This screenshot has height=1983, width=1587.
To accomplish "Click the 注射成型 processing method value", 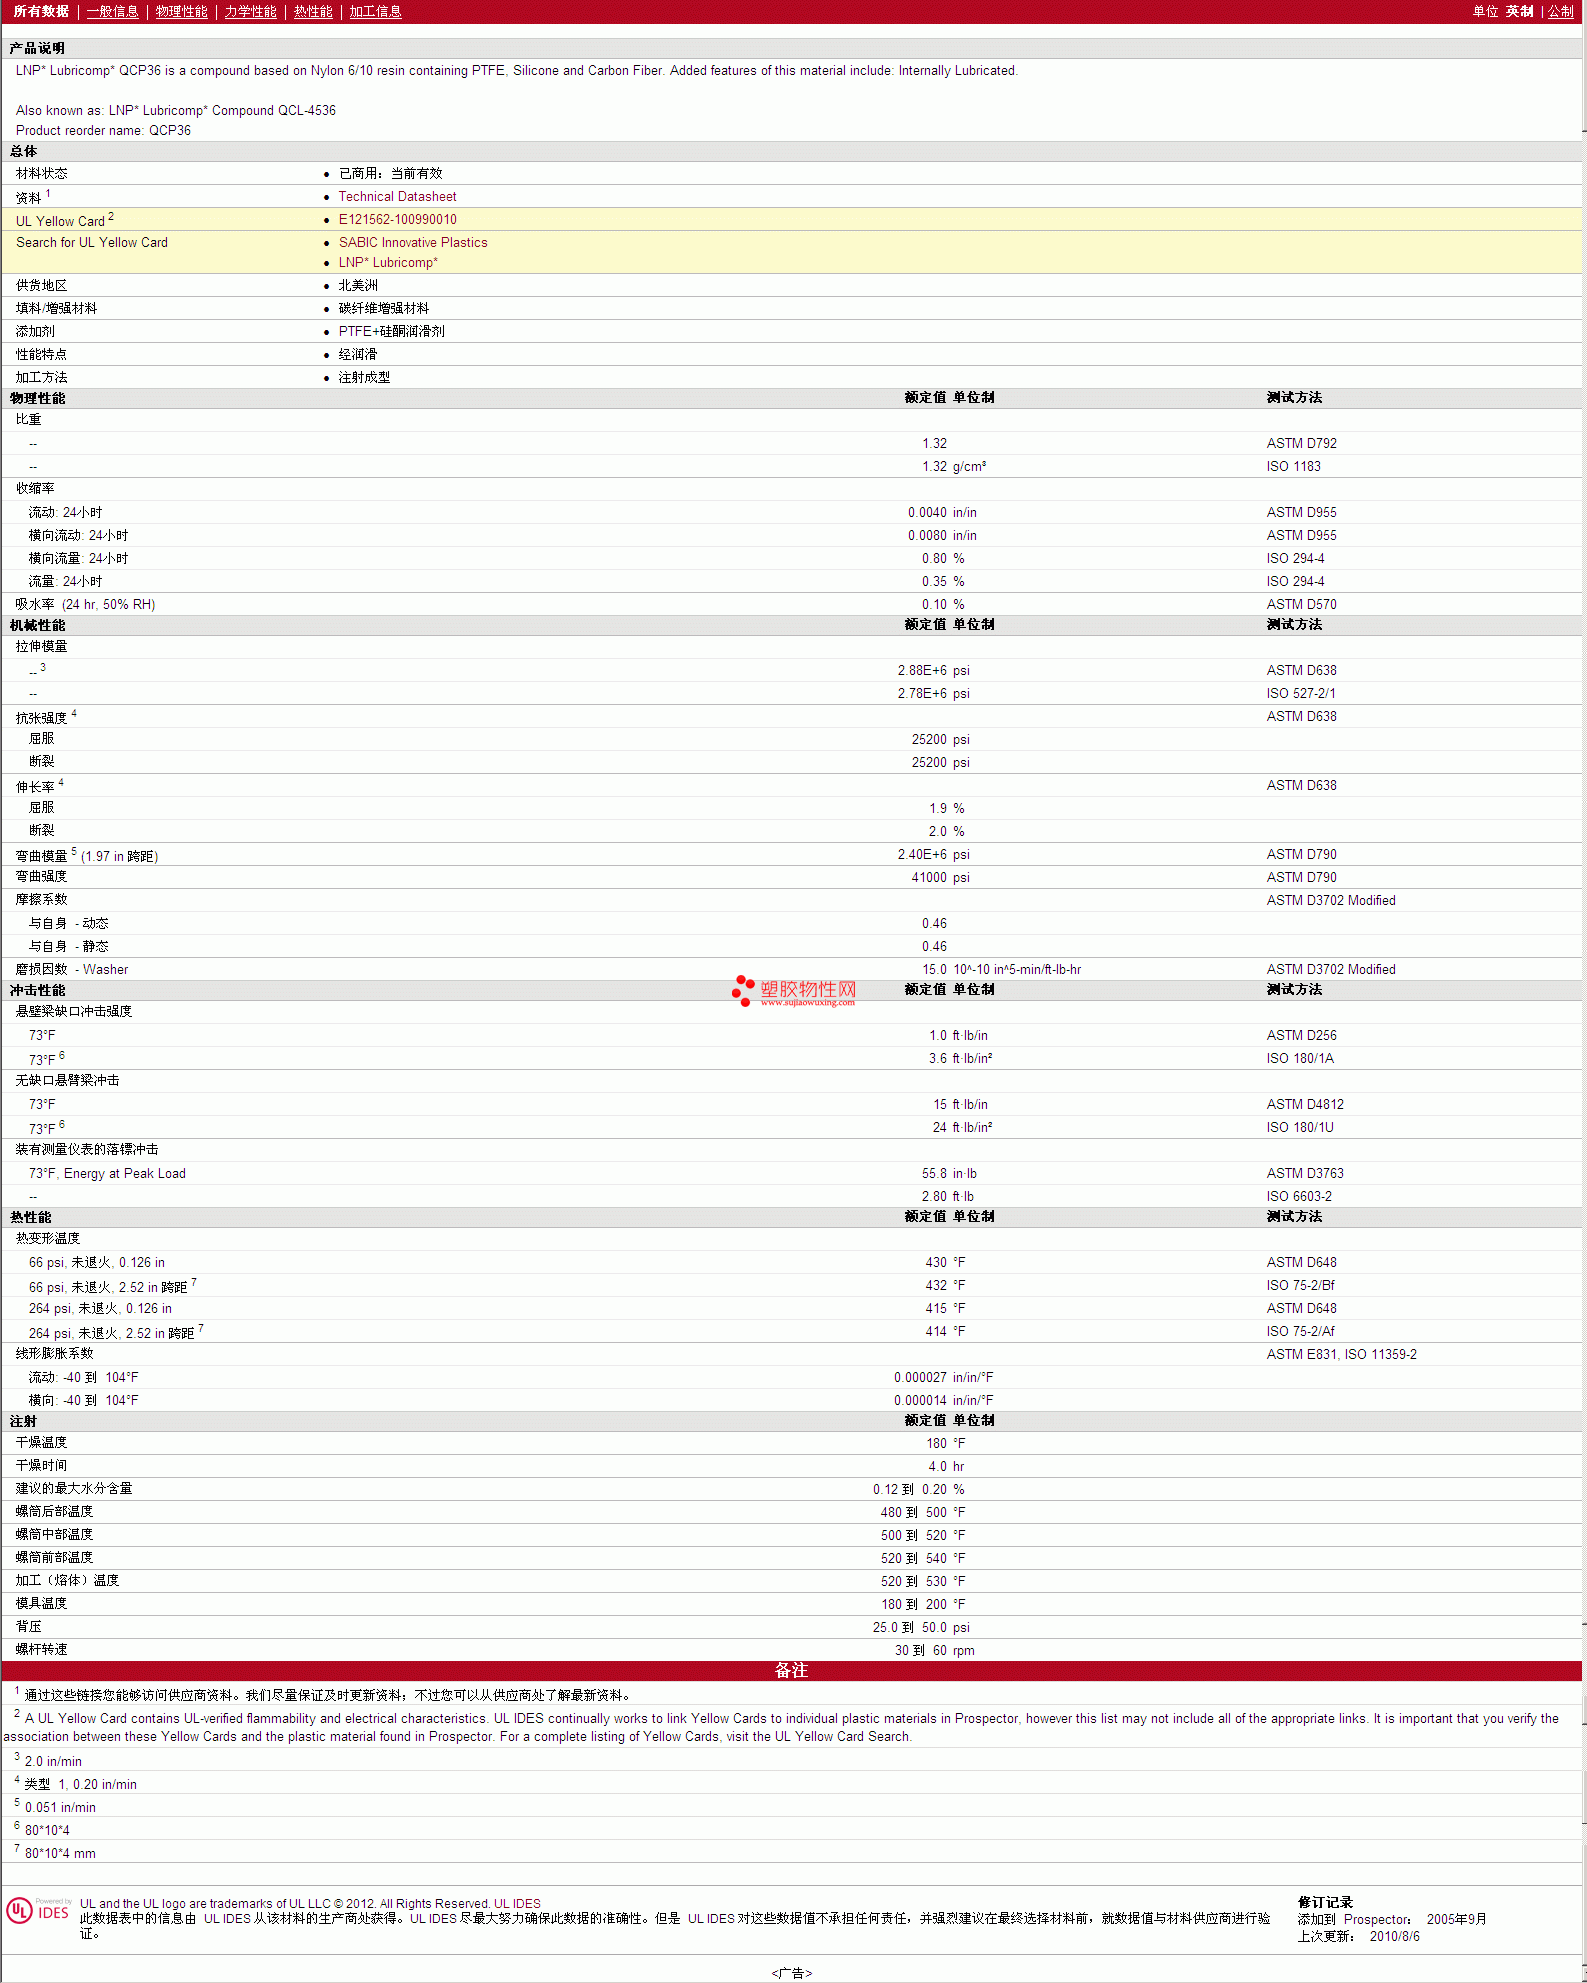I will pos(364,378).
